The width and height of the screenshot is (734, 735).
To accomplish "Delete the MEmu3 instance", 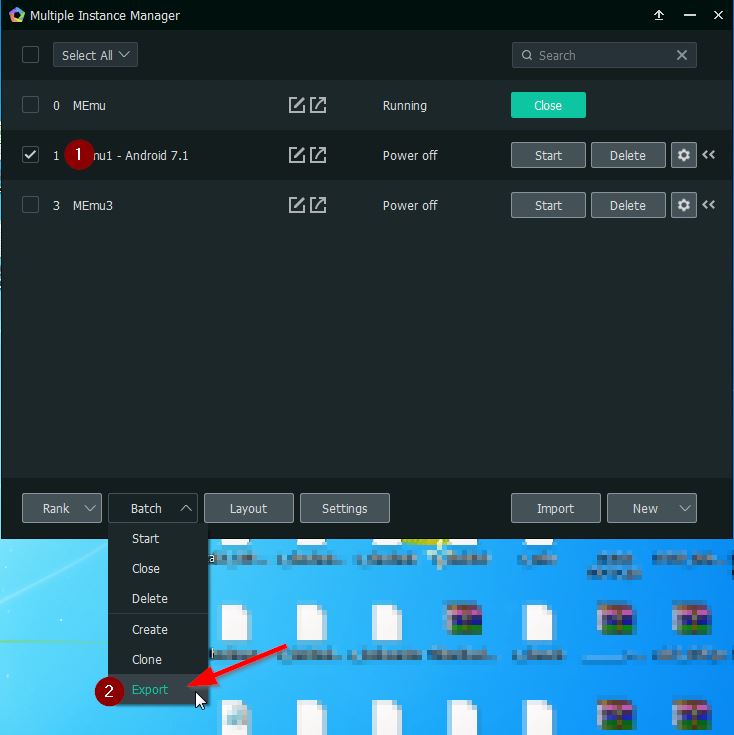I will point(628,205).
